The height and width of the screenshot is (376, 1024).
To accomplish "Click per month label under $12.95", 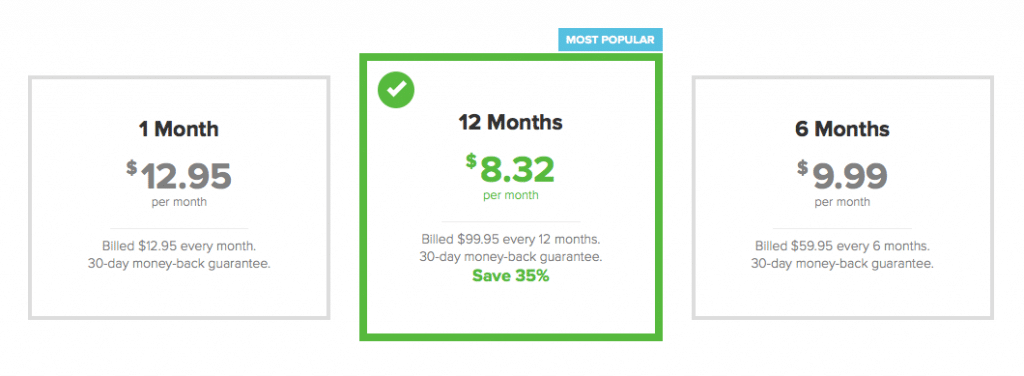I will click(179, 202).
